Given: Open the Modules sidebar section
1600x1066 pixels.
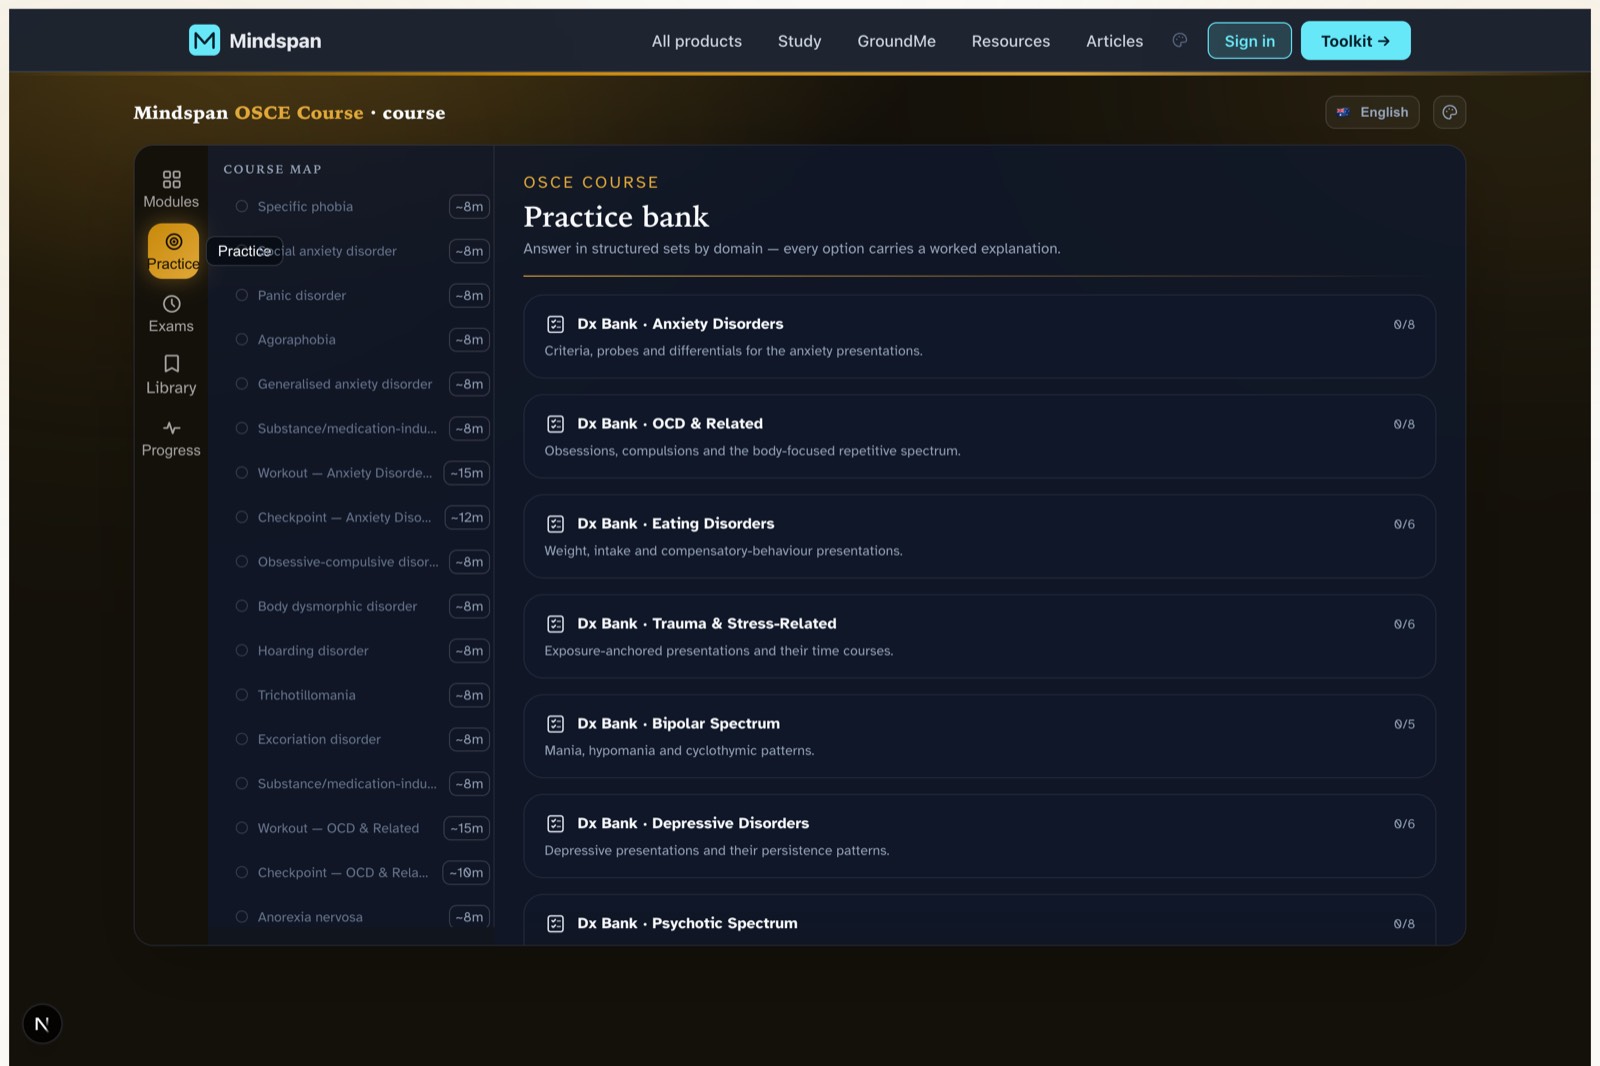Looking at the screenshot, I should (171, 188).
